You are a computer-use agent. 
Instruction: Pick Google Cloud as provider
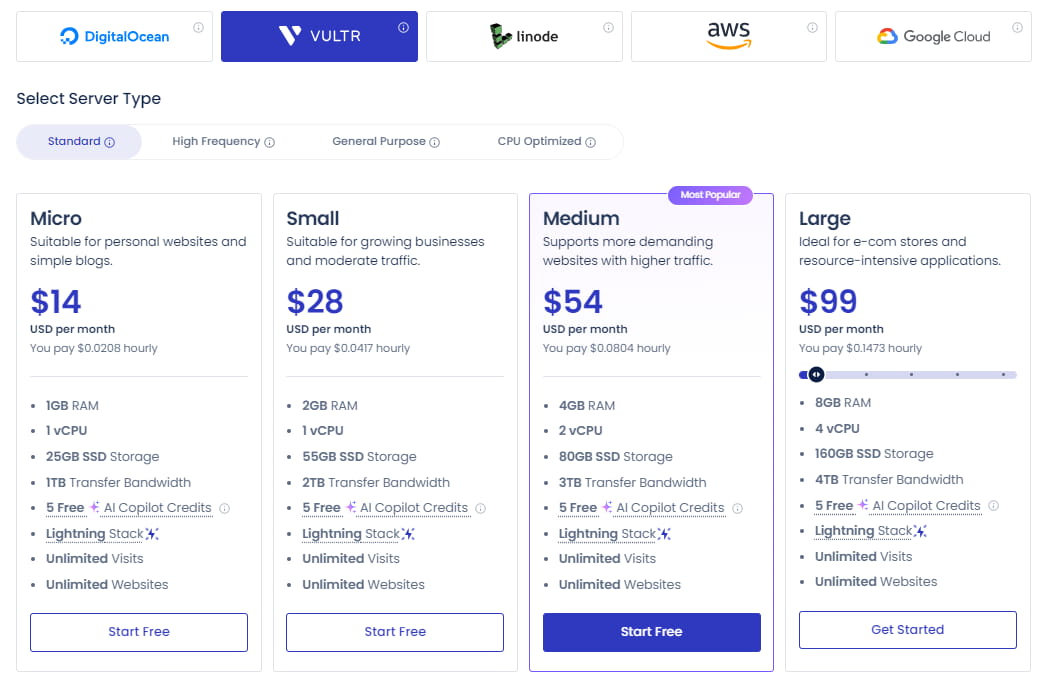(933, 37)
